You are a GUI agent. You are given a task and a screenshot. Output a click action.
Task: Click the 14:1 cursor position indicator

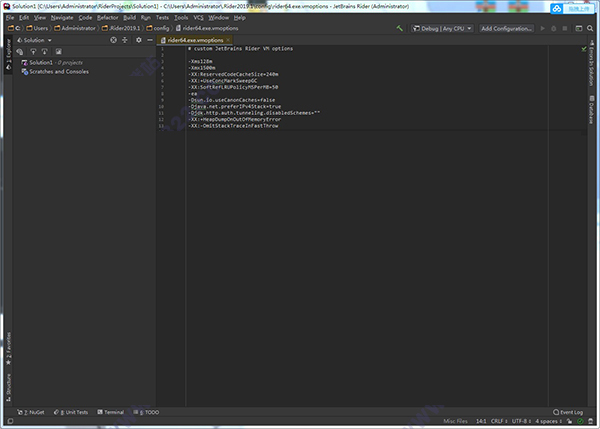(x=481, y=421)
